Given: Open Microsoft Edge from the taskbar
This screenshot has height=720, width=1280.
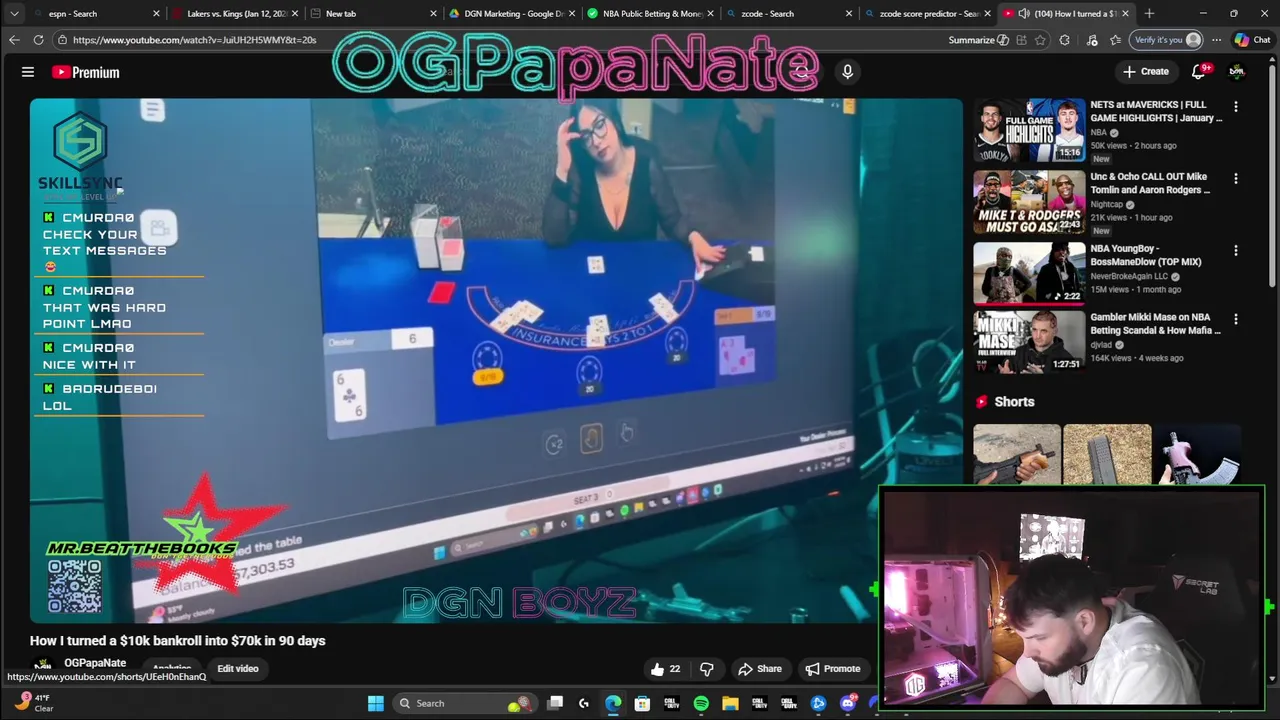Looking at the screenshot, I should (x=613, y=703).
